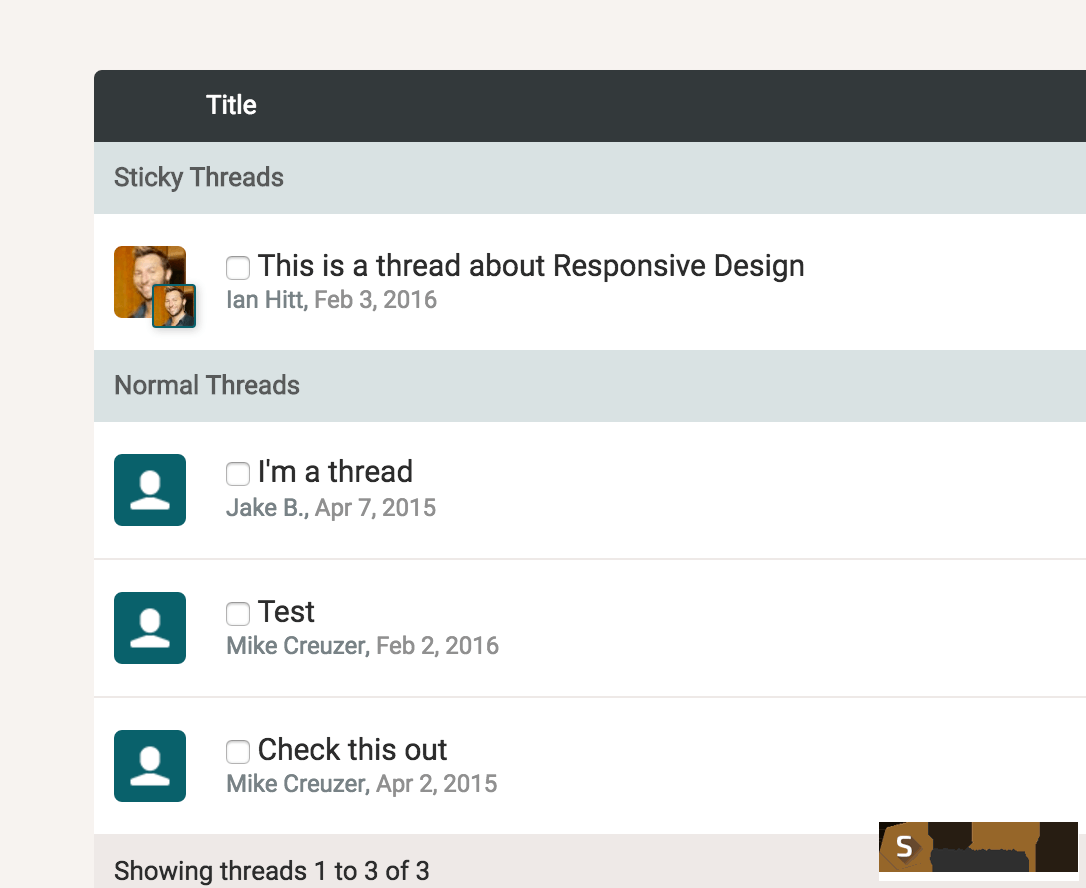Click the avatar icon beside "I'm a thread"
The image size is (1086, 888).
[150, 490]
